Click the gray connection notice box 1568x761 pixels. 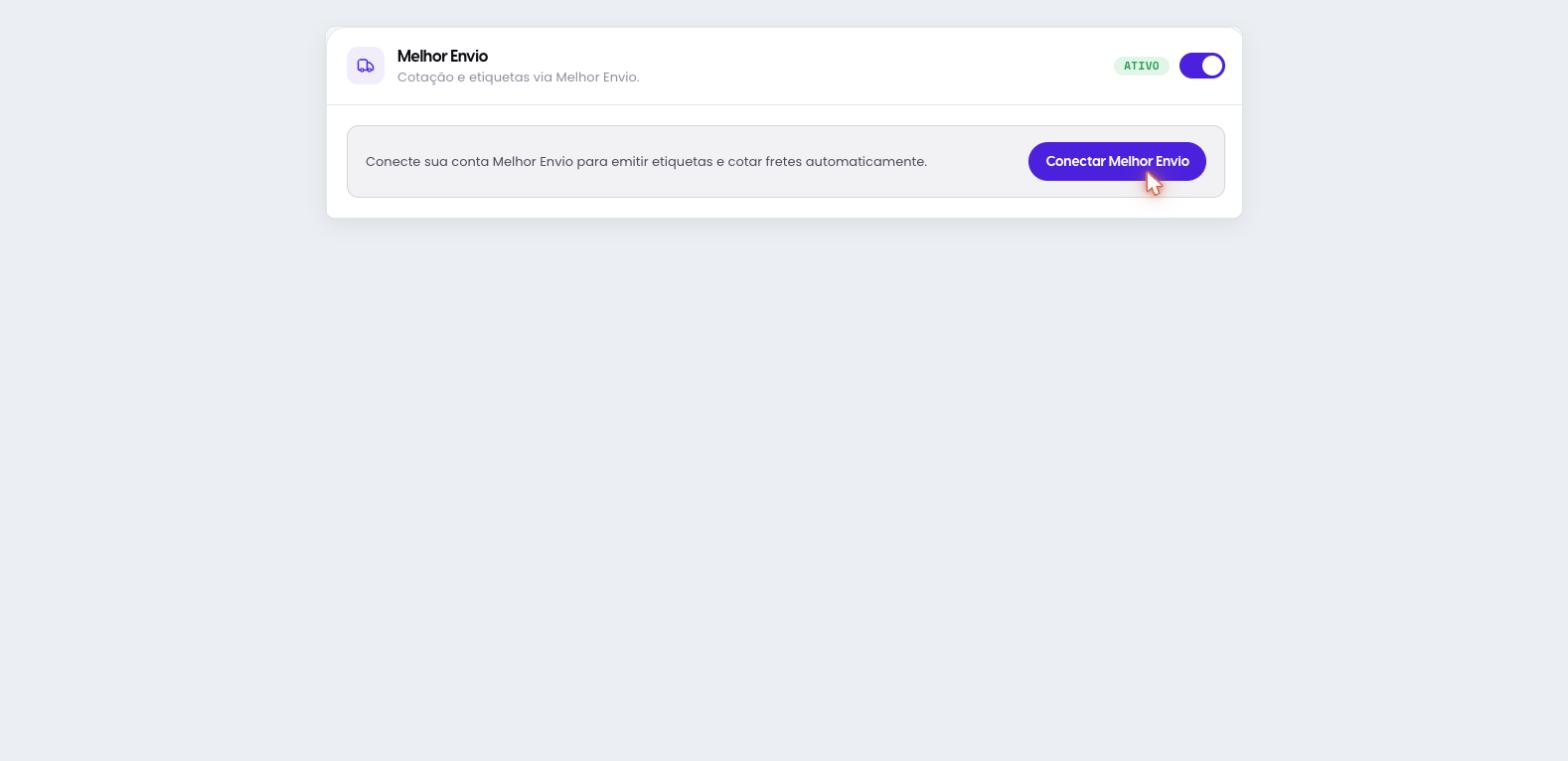pyautogui.click(x=786, y=161)
